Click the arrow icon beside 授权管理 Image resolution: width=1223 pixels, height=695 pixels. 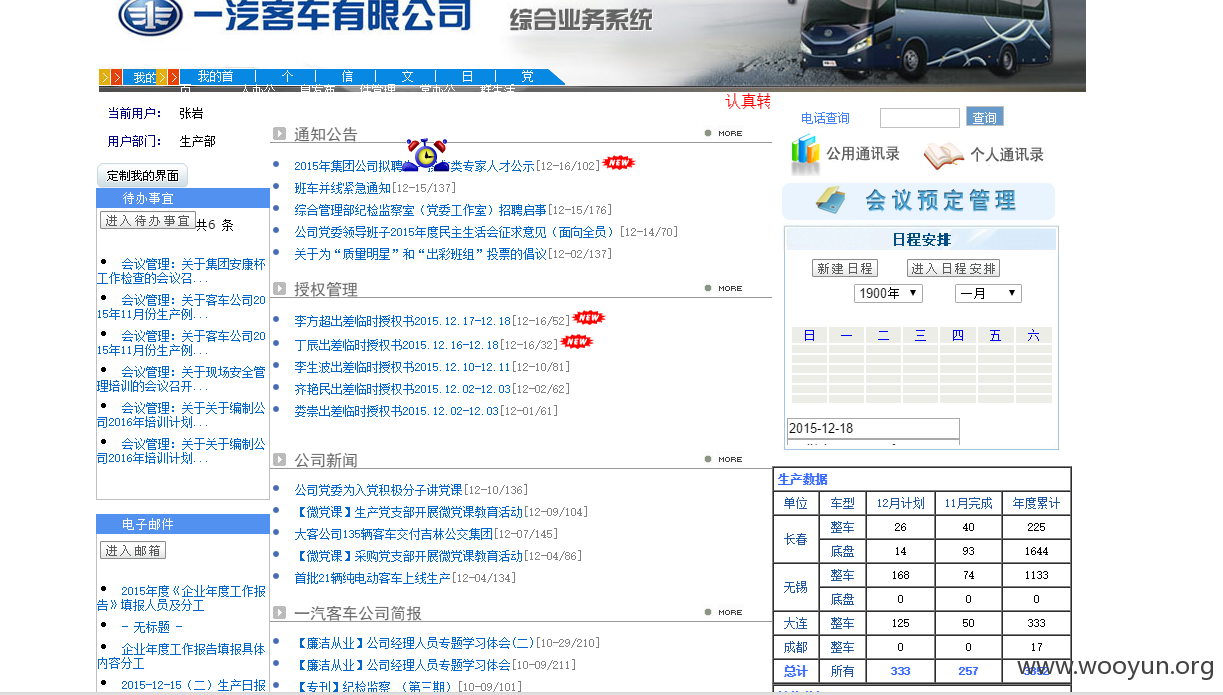coord(279,289)
